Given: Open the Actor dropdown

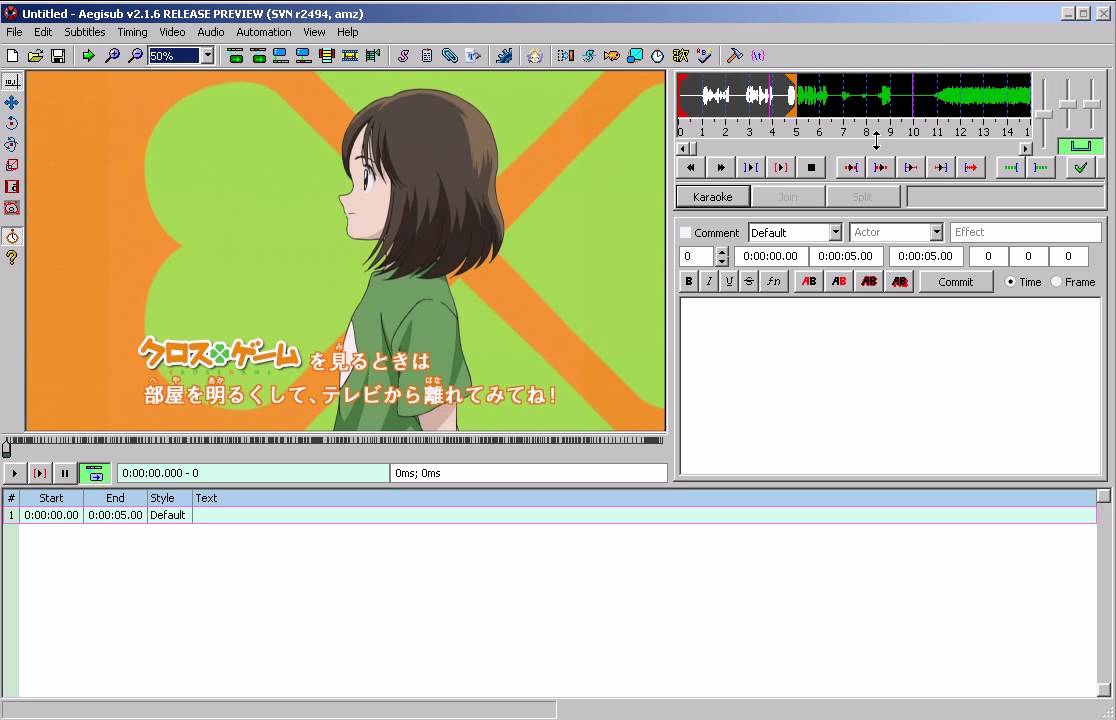Looking at the screenshot, I should click(937, 233).
